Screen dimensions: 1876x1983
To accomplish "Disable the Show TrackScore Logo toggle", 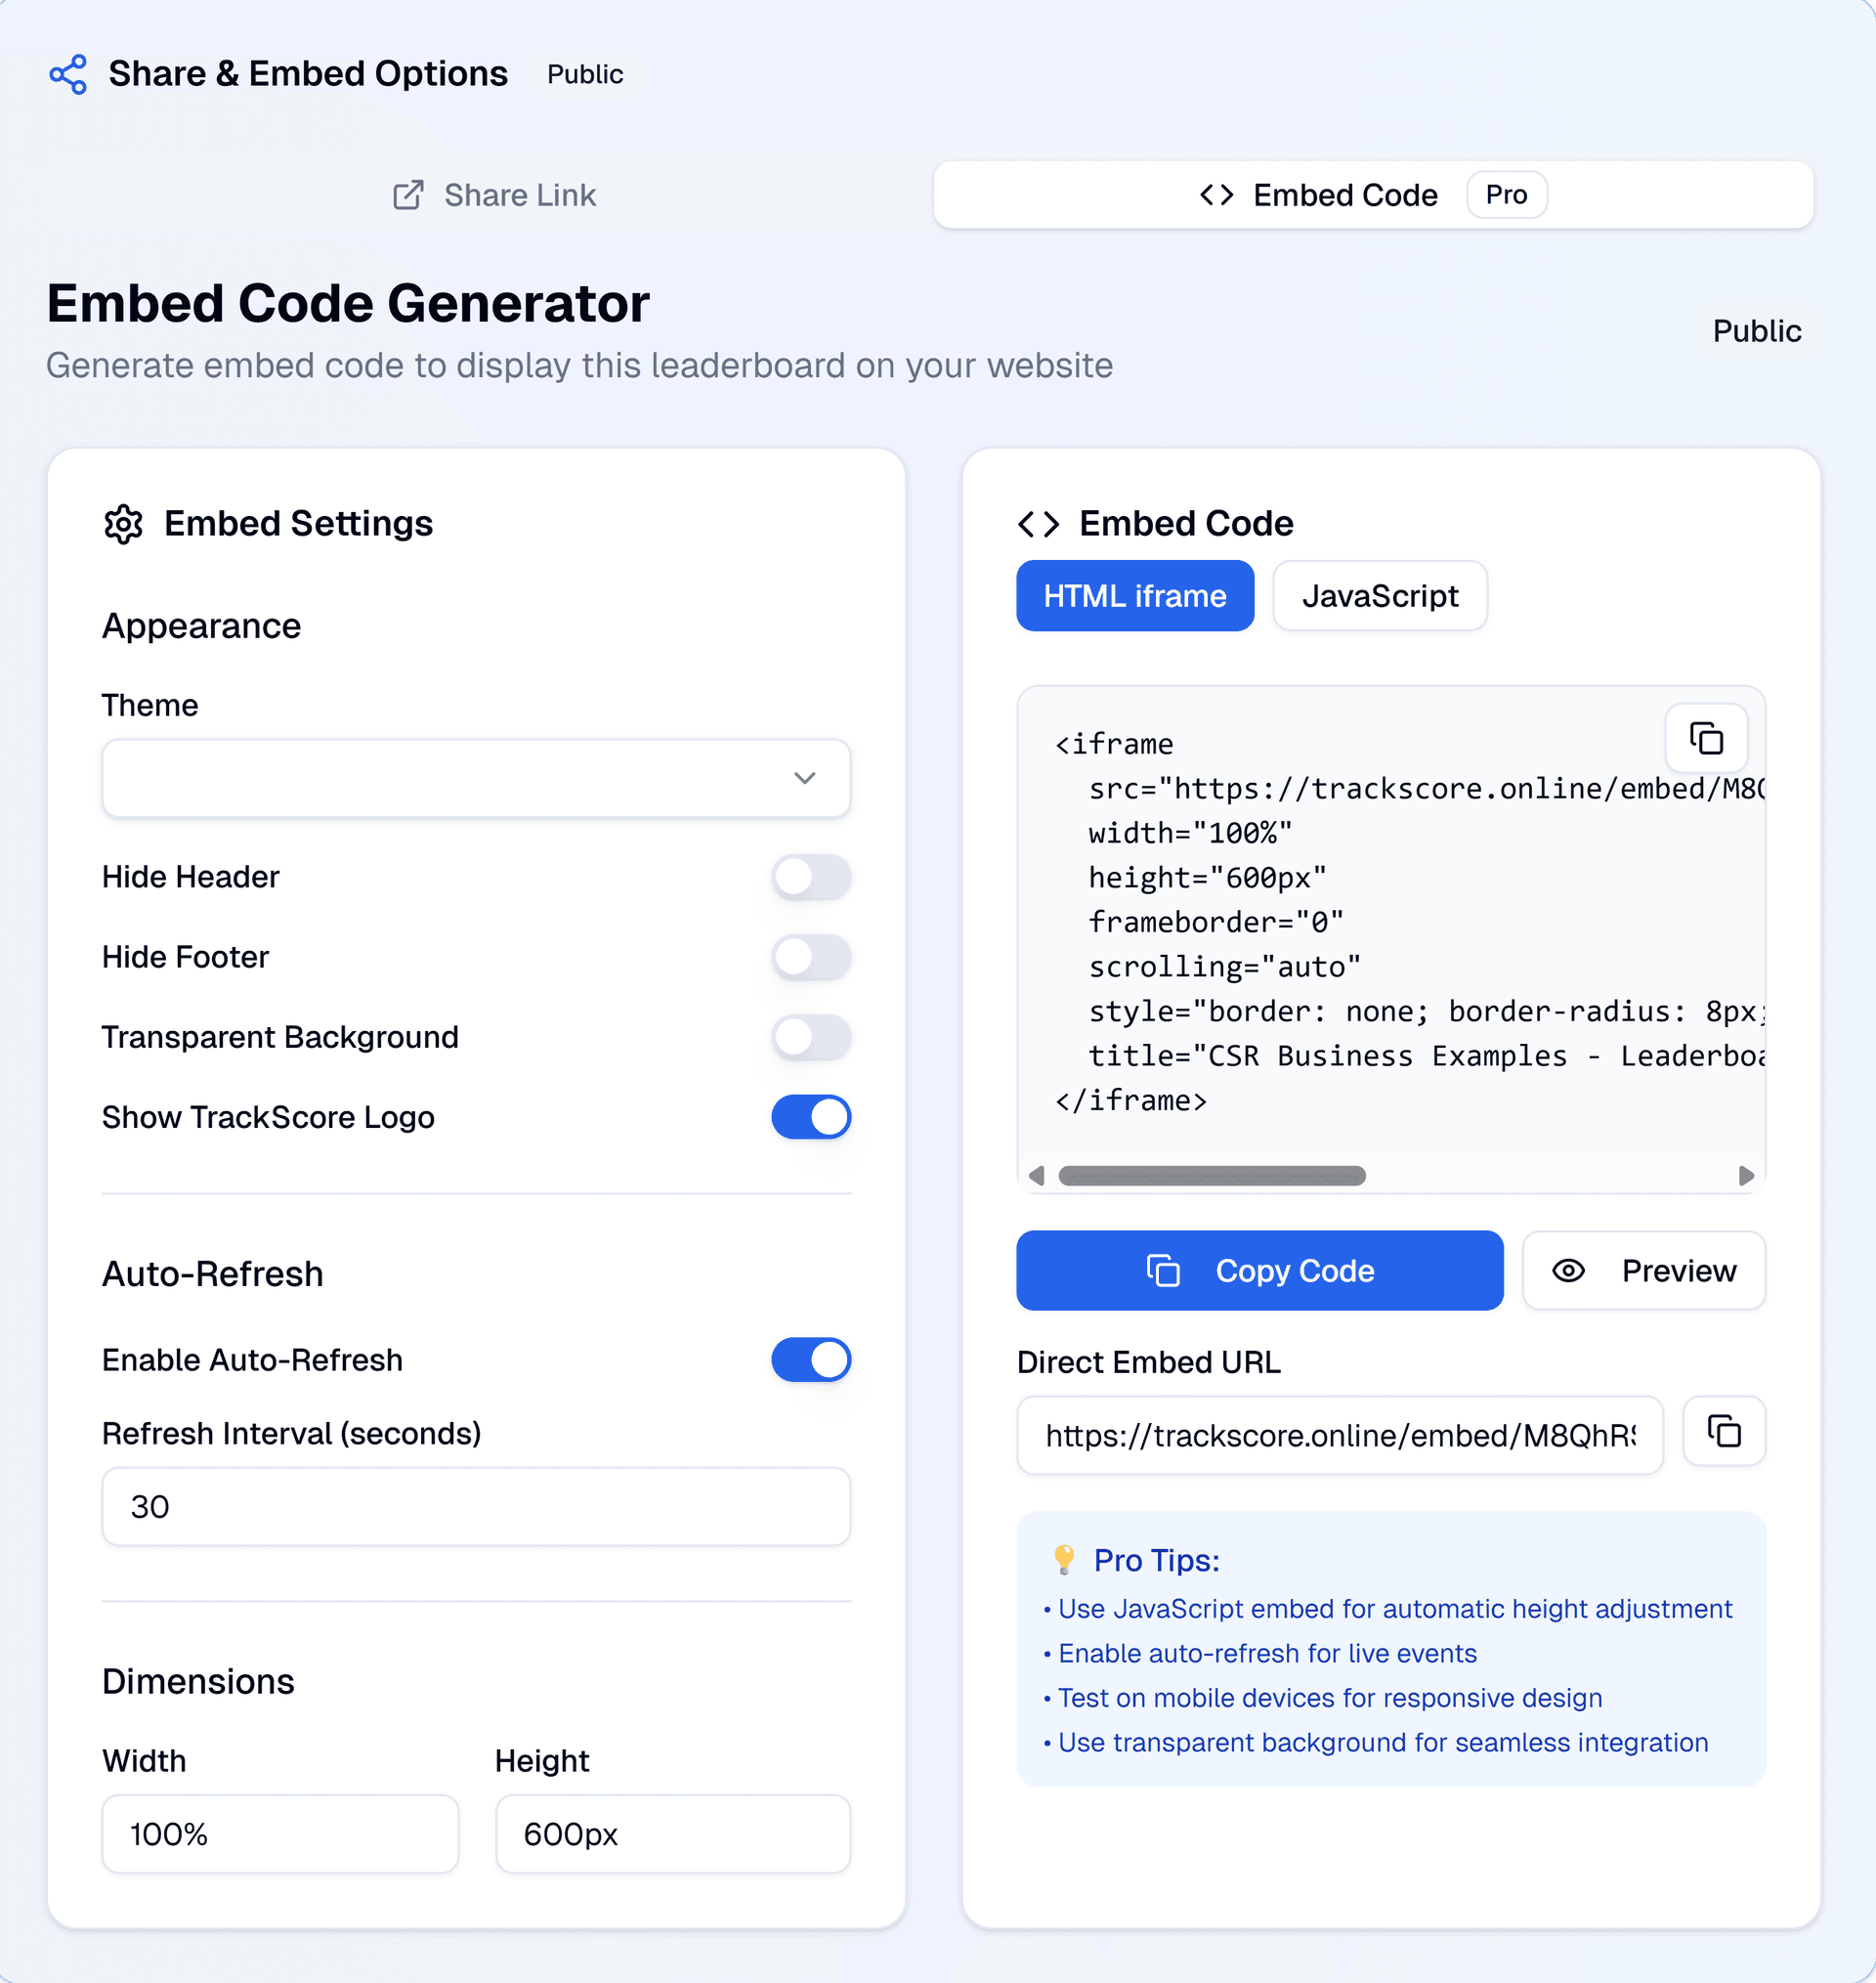I will coord(811,1117).
